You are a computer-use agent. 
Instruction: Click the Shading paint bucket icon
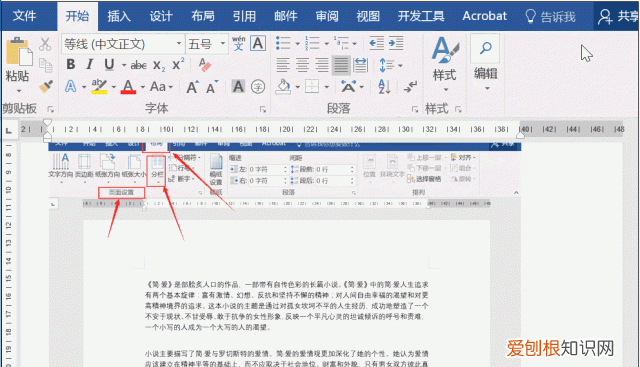[284, 87]
